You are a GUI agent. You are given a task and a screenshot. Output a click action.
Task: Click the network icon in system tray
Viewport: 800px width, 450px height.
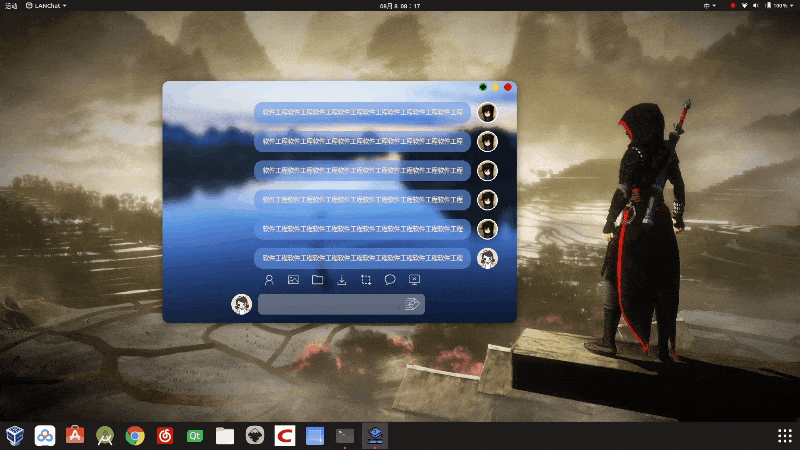click(x=744, y=6)
